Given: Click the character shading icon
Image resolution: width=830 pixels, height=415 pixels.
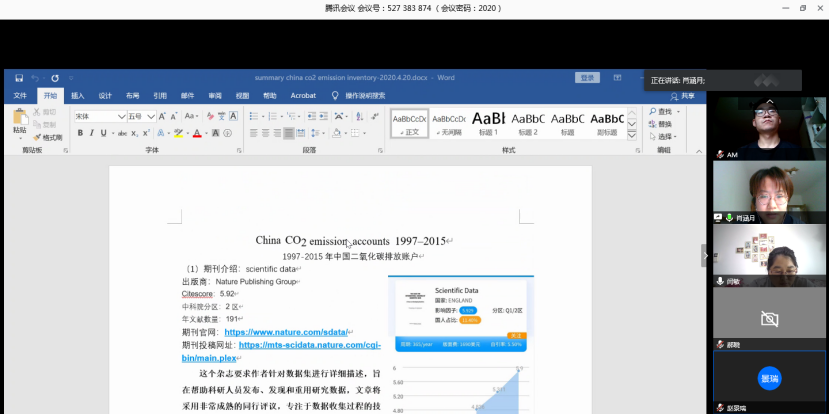Looking at the screenshot, I should (x=216, y=133).
